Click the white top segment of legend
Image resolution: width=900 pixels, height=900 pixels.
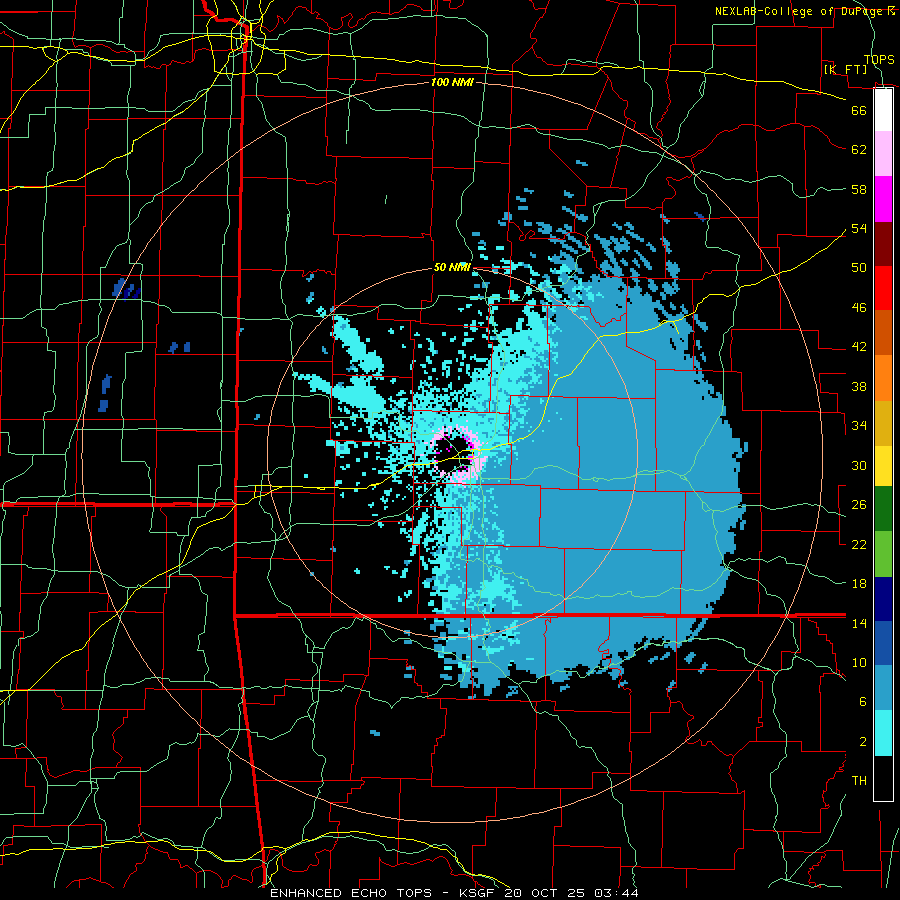pyautogui.click(x=883, y=110)
